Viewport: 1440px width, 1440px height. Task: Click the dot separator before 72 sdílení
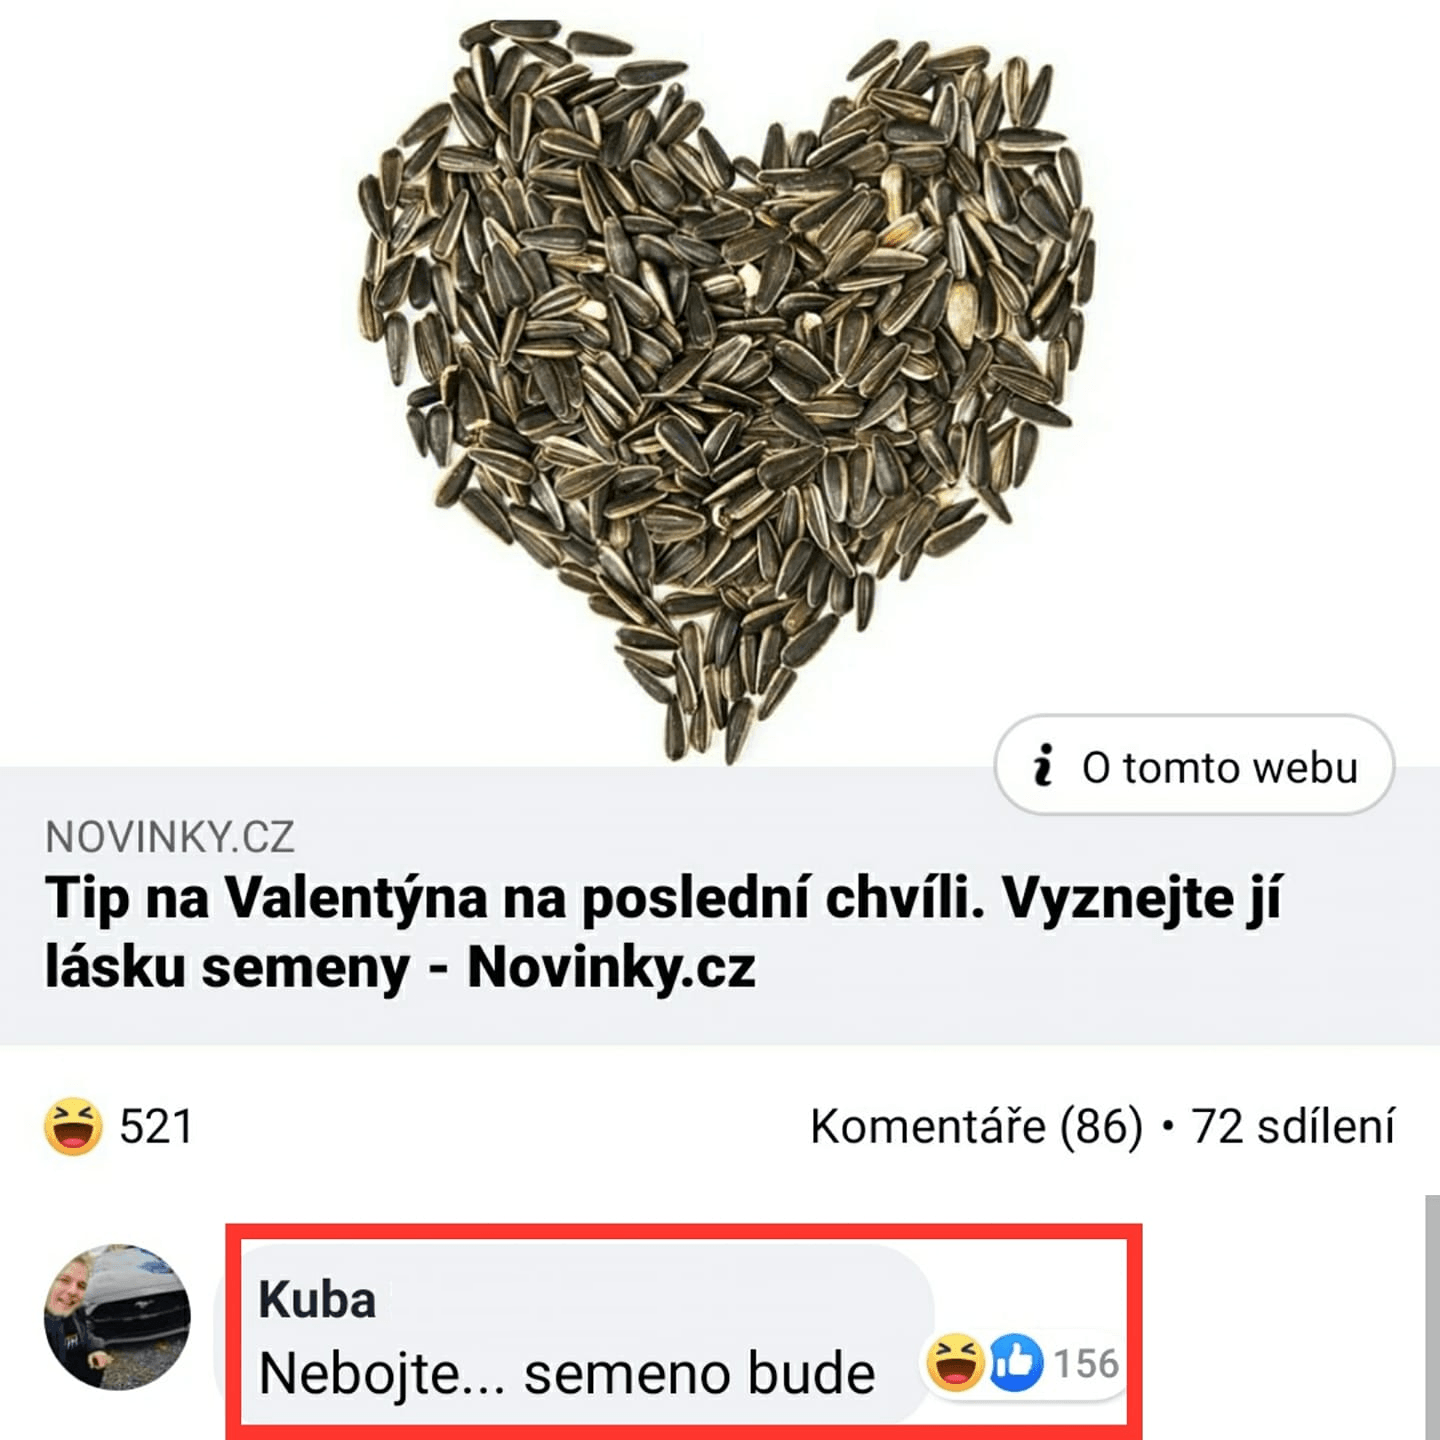pos(1167,1127)
